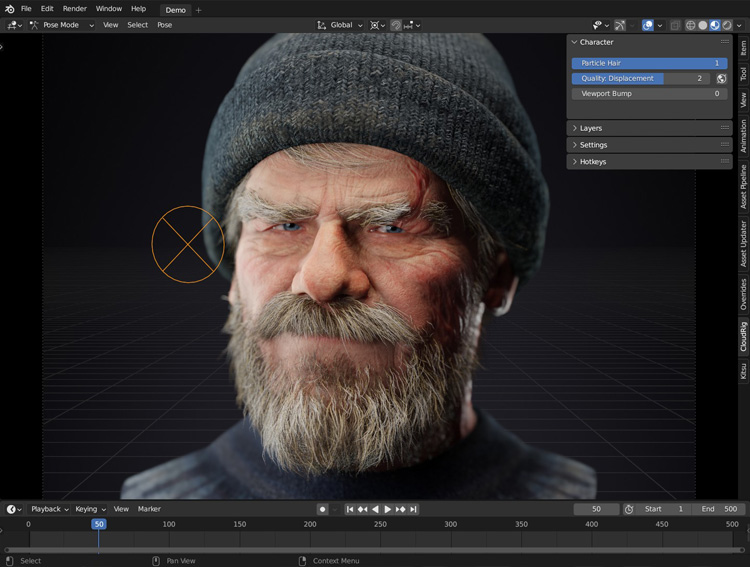
Task: Expand the Hotkeys panel
Action: (650, 162)
